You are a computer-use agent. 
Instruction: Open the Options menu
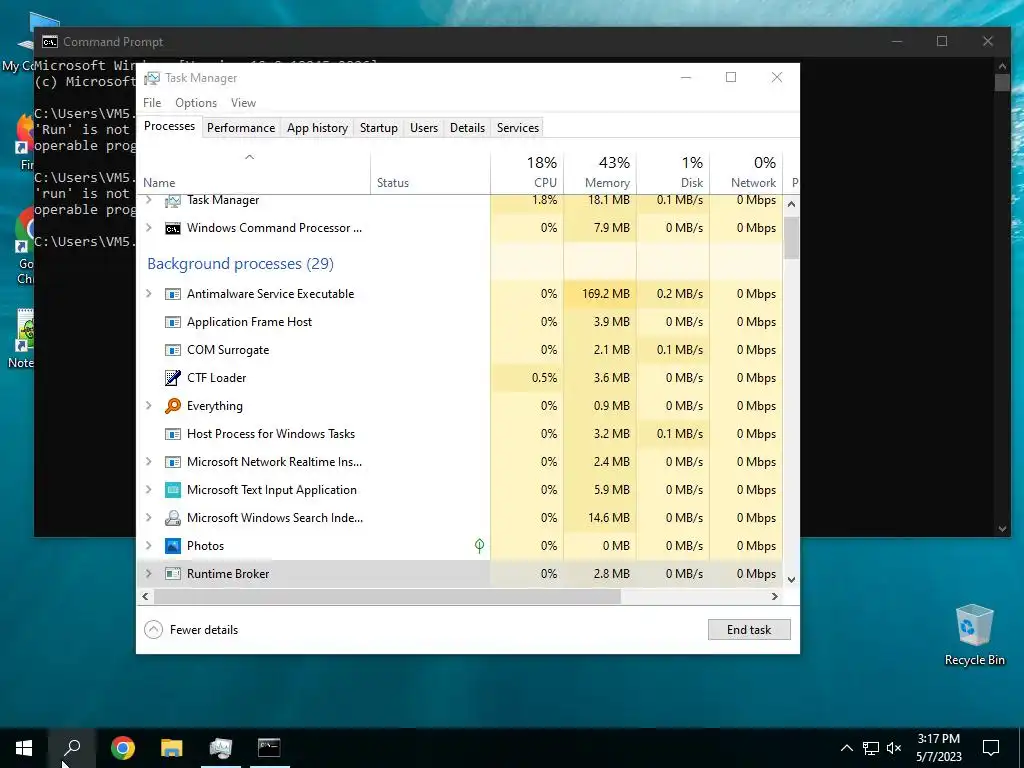click(x=196, y=103)
